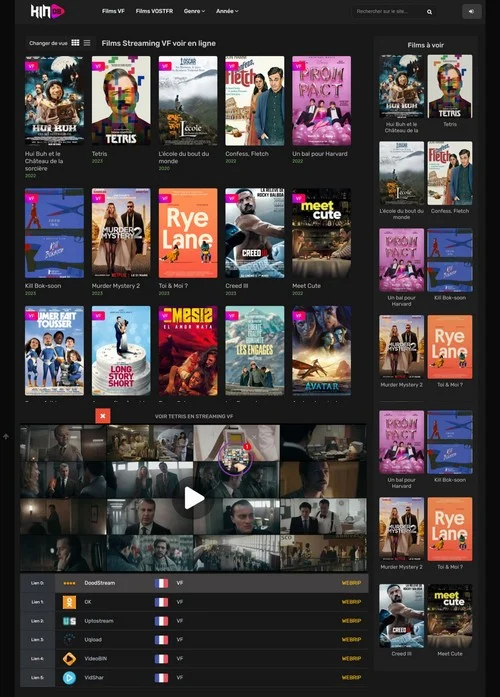Open the Tetris poster in main grid
Viewport: 500px width, 697px height.
pos(121,100)
